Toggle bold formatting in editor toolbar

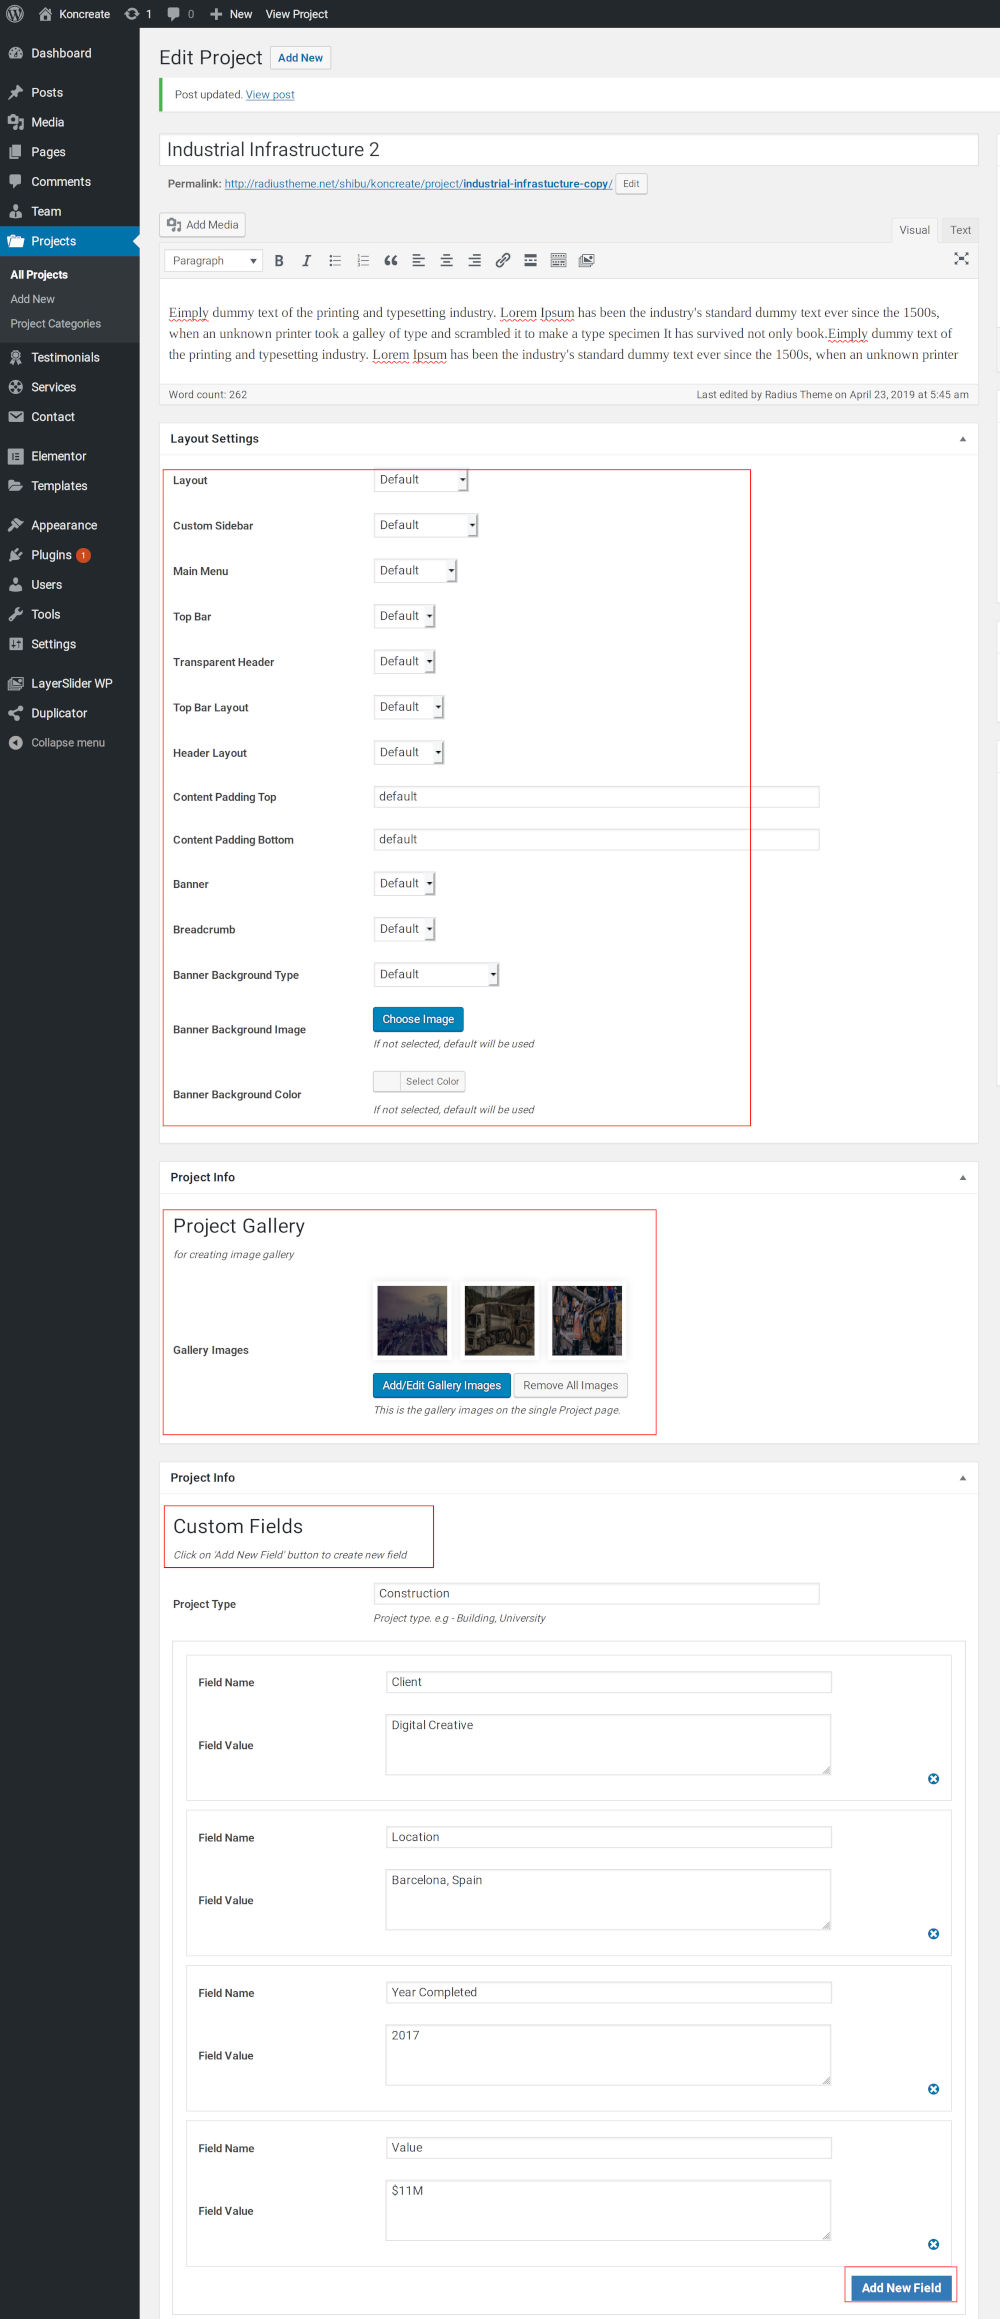tap(279, 260)
